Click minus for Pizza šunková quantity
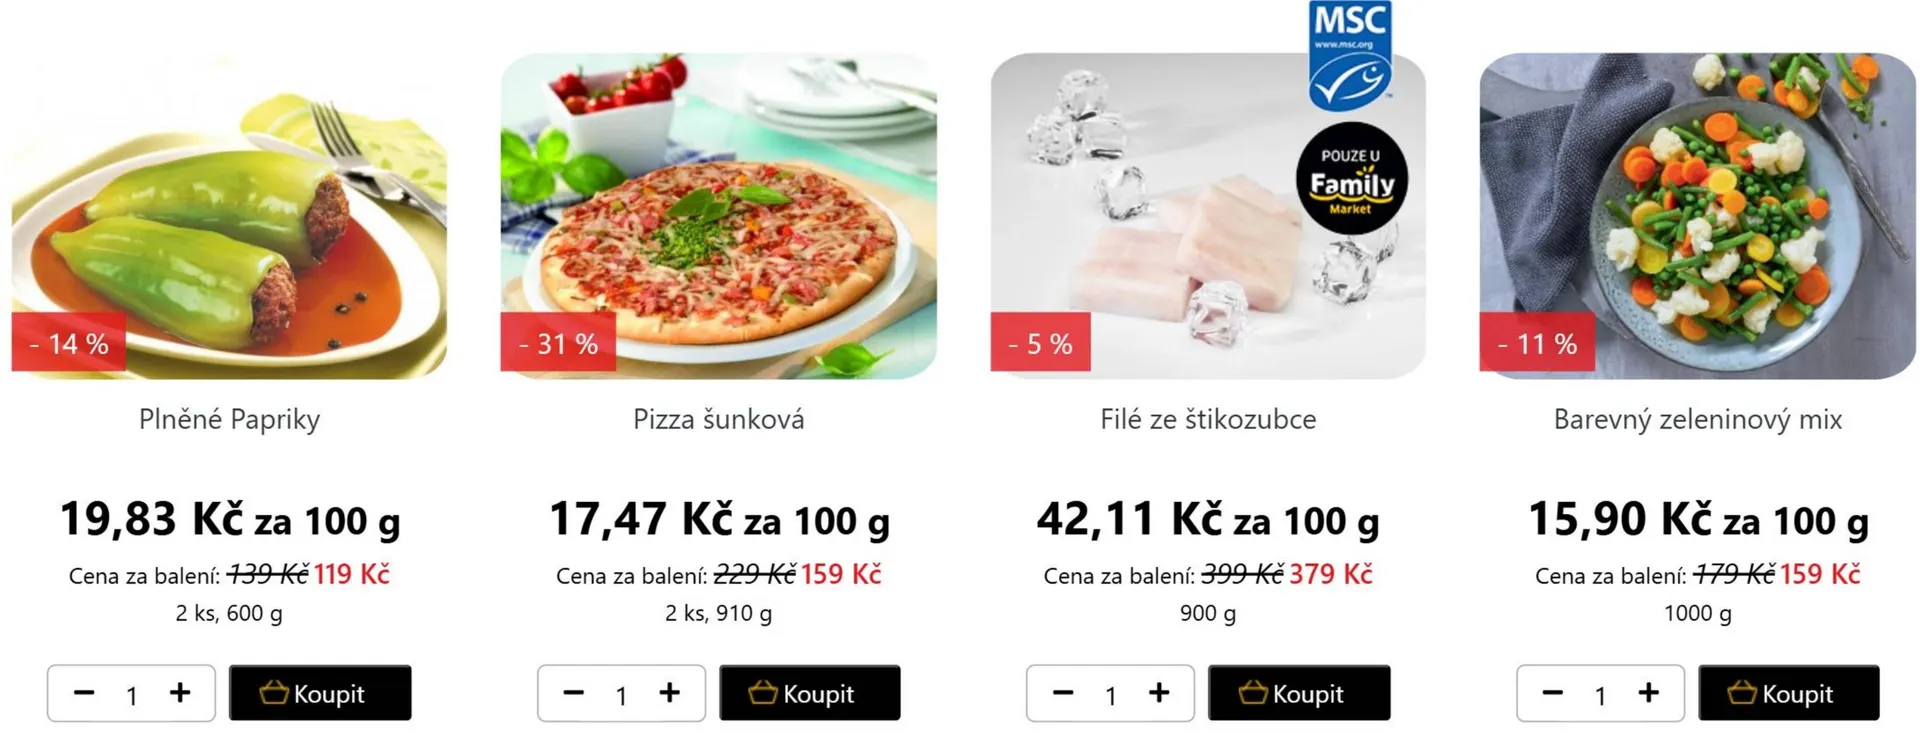The height and width of the screenshot is (737, 1920). click(573, 693)
